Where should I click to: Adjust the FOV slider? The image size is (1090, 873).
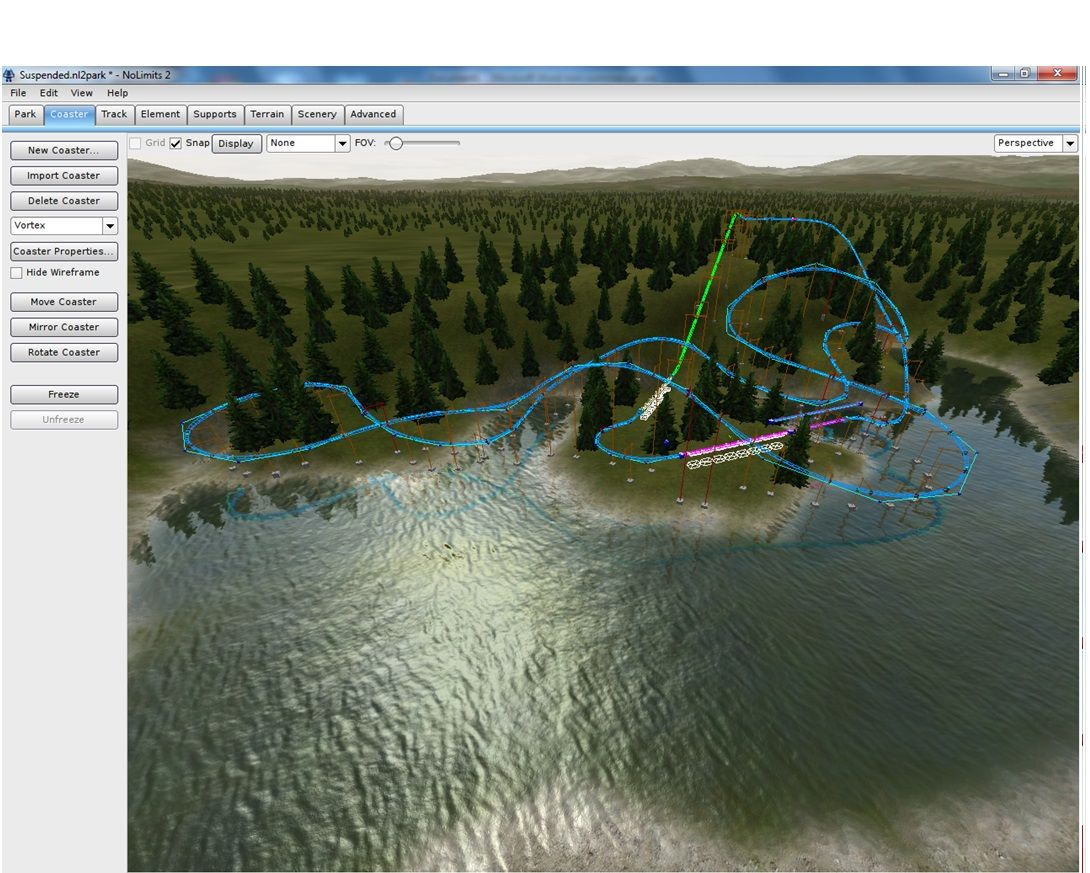pyautogui.click(x=397, y=143)
